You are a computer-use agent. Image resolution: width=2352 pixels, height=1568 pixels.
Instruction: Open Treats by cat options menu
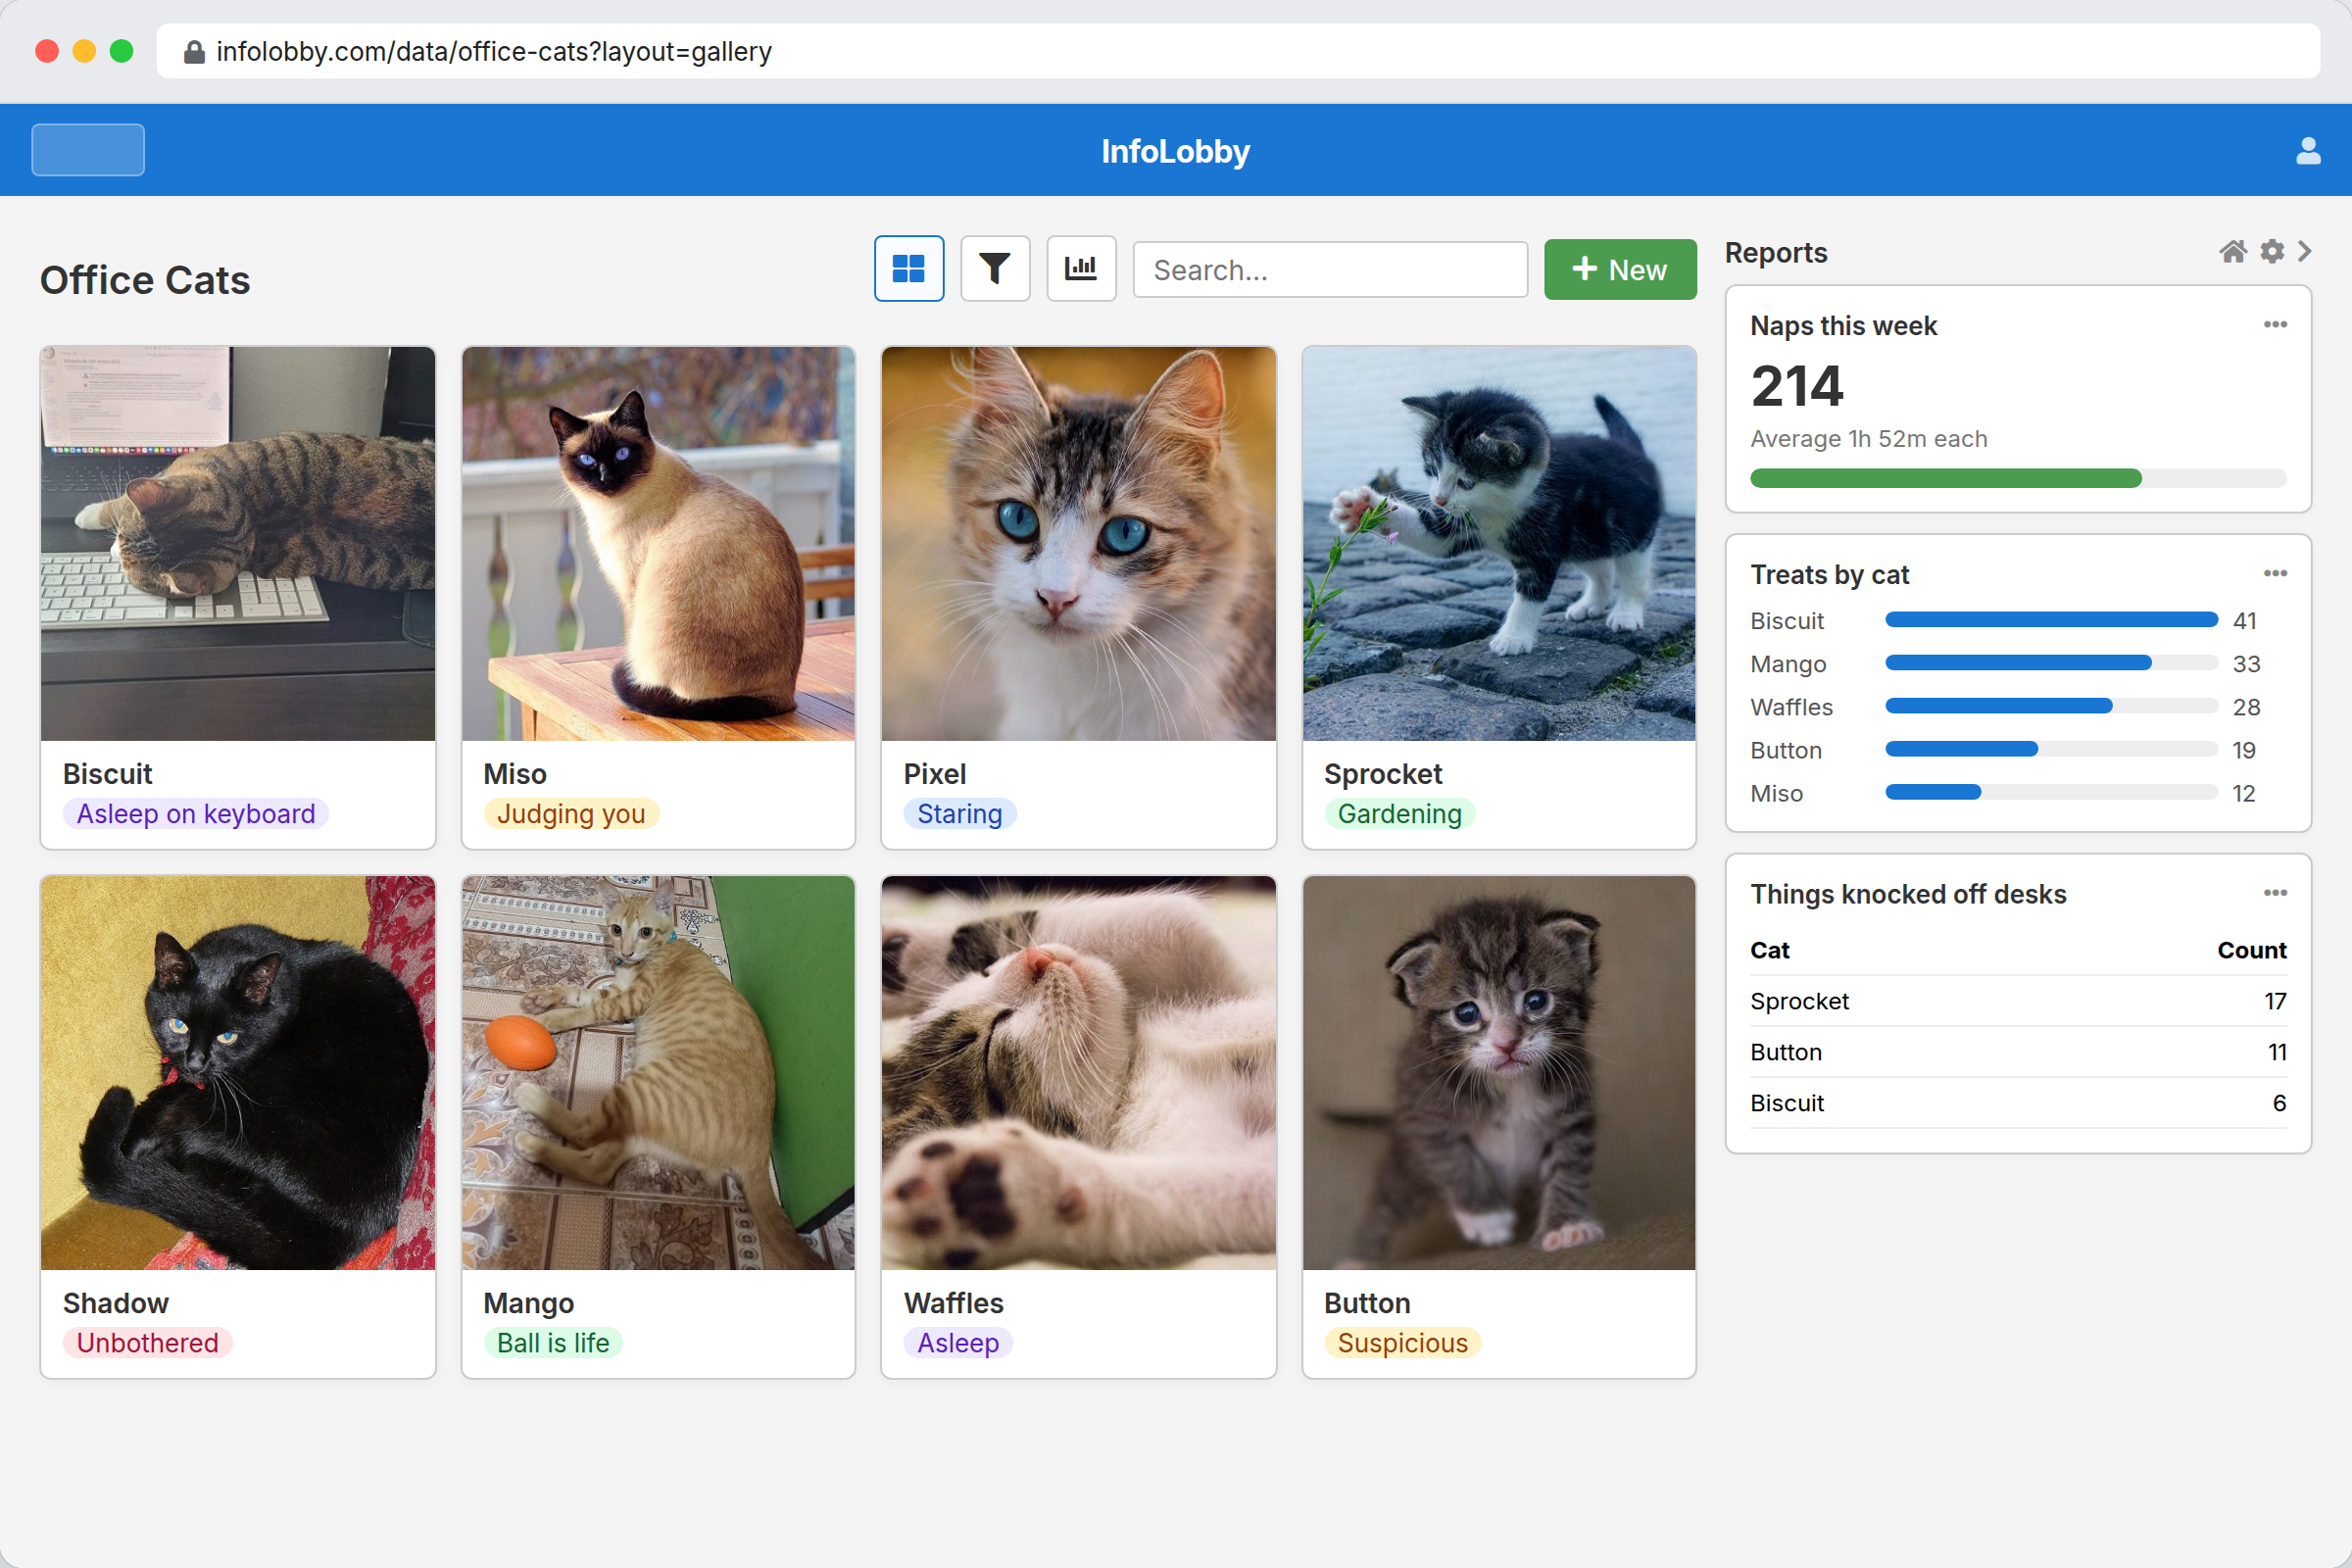pos(2275,573)
